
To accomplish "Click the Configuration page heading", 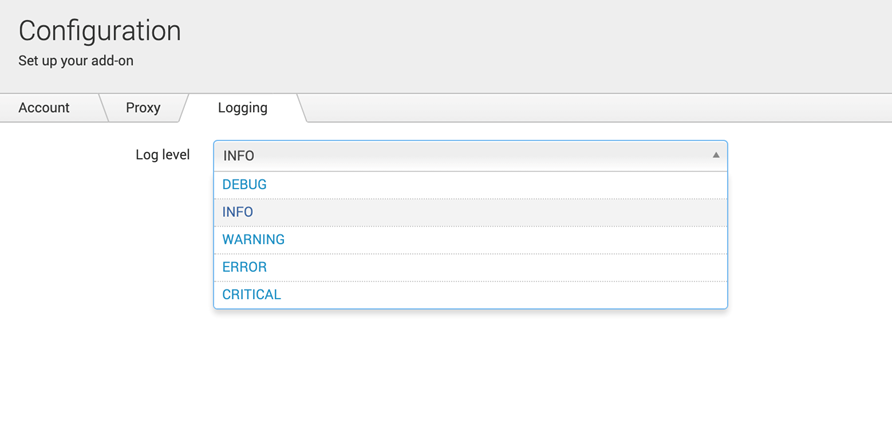I will (x=99, y=30).
